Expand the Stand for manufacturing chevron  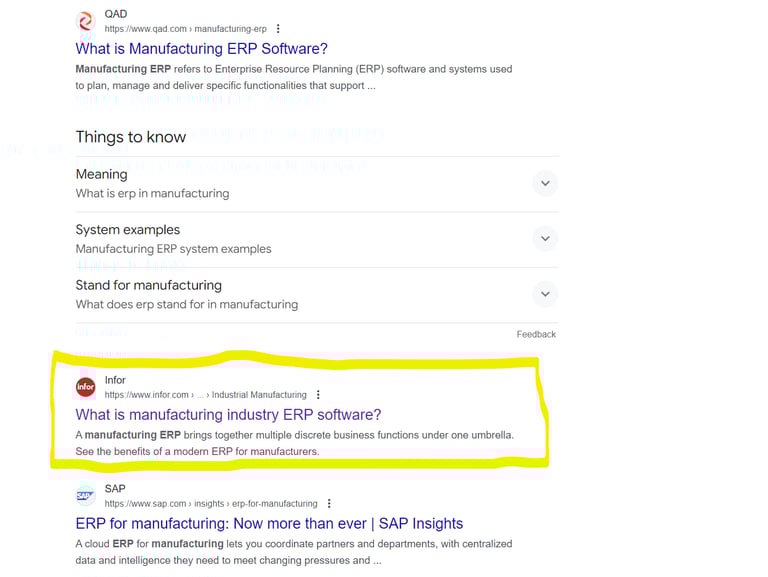[x=544, y=294]
